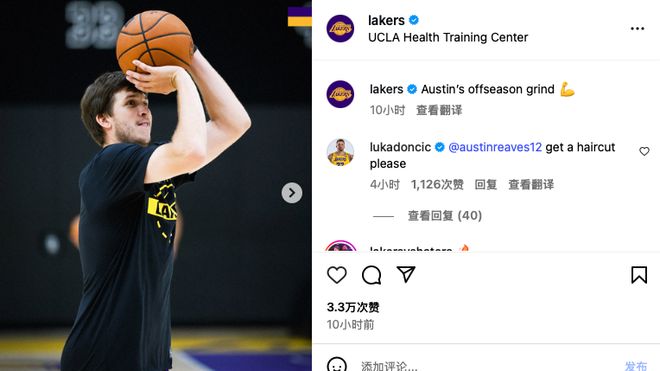The image size is (660, 371).
Task: Like the post with the heart icon
Action: click(x=337, y=275)
